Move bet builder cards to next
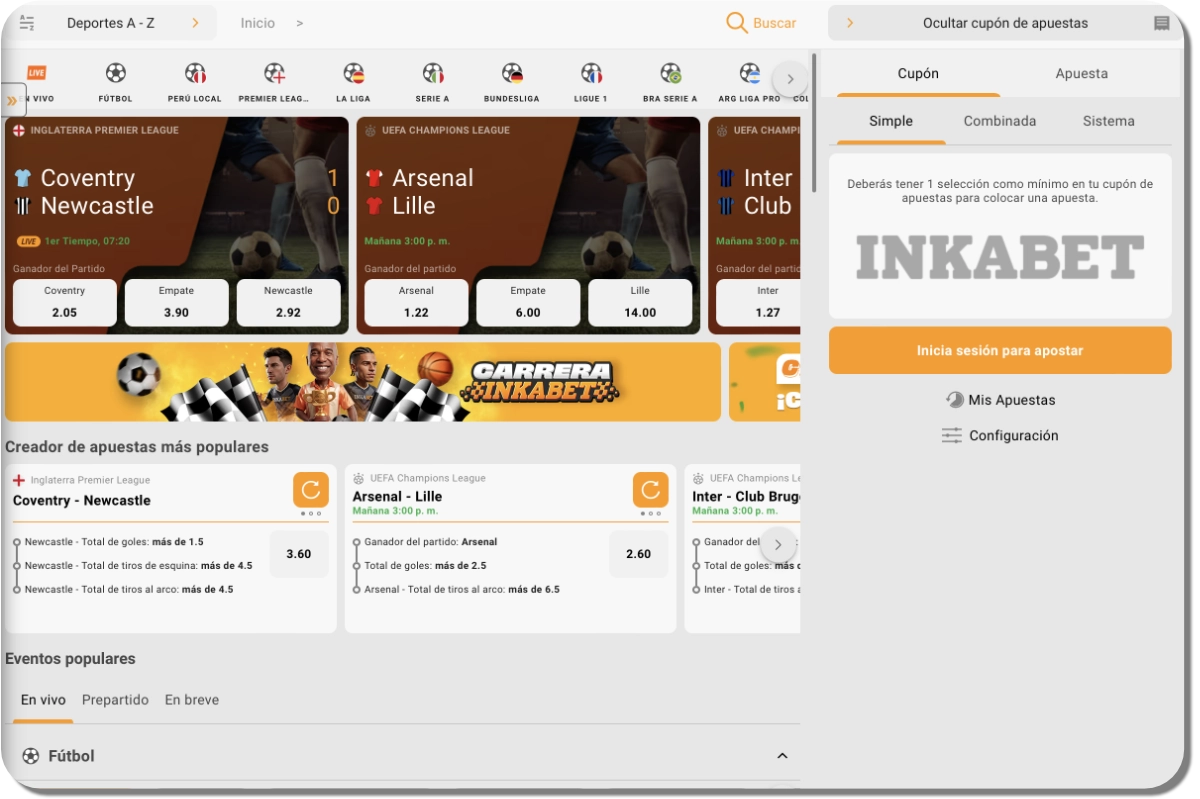The width and height of the screenshot is (1200, 799). tap(778, 545)
